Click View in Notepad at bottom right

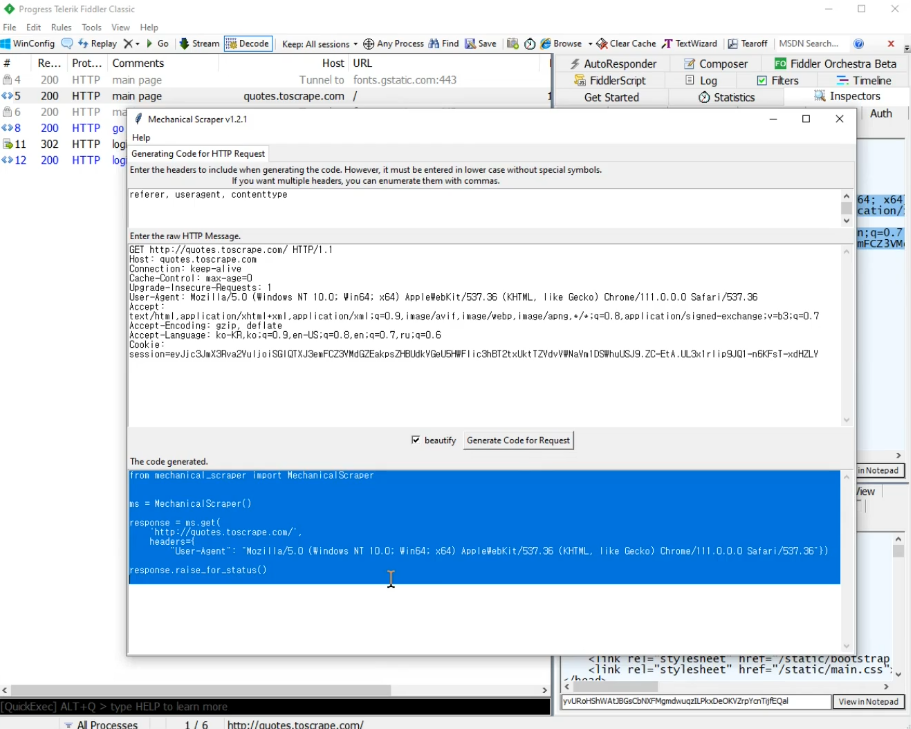pos(868,702)
